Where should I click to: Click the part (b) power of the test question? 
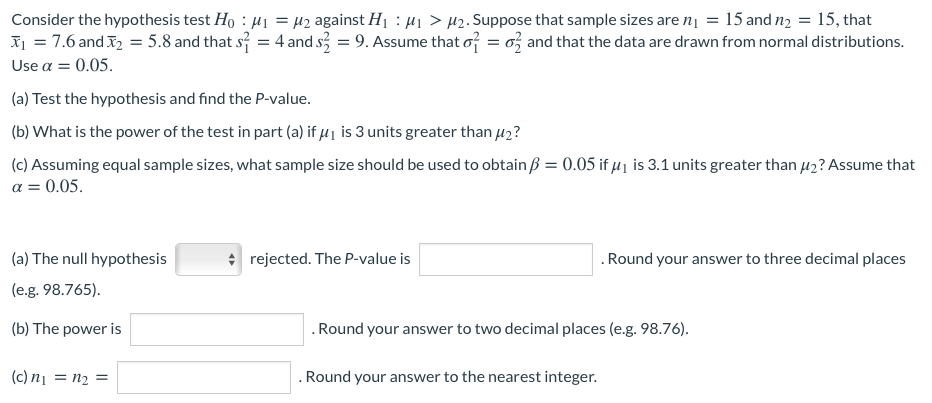[x=266, y=132]
